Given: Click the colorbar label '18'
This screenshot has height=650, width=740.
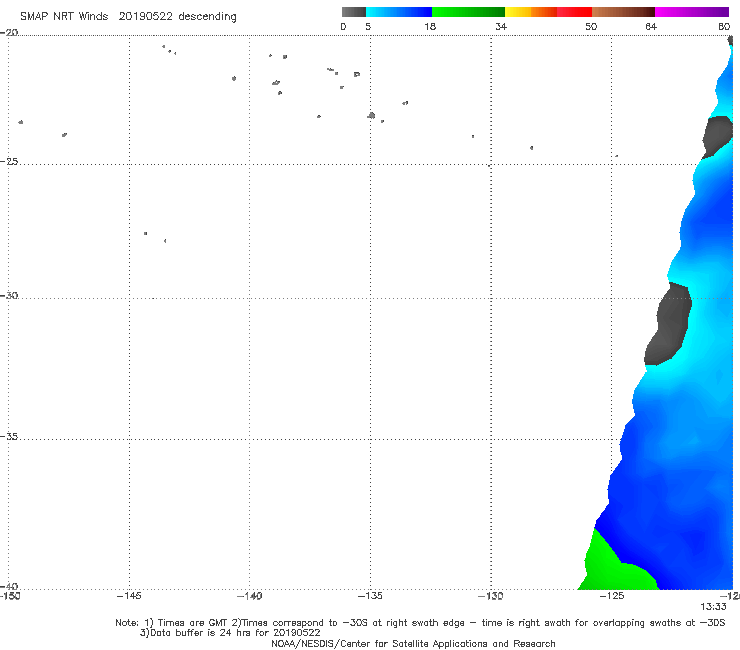Looking at the screenshot, I should 430,26.
